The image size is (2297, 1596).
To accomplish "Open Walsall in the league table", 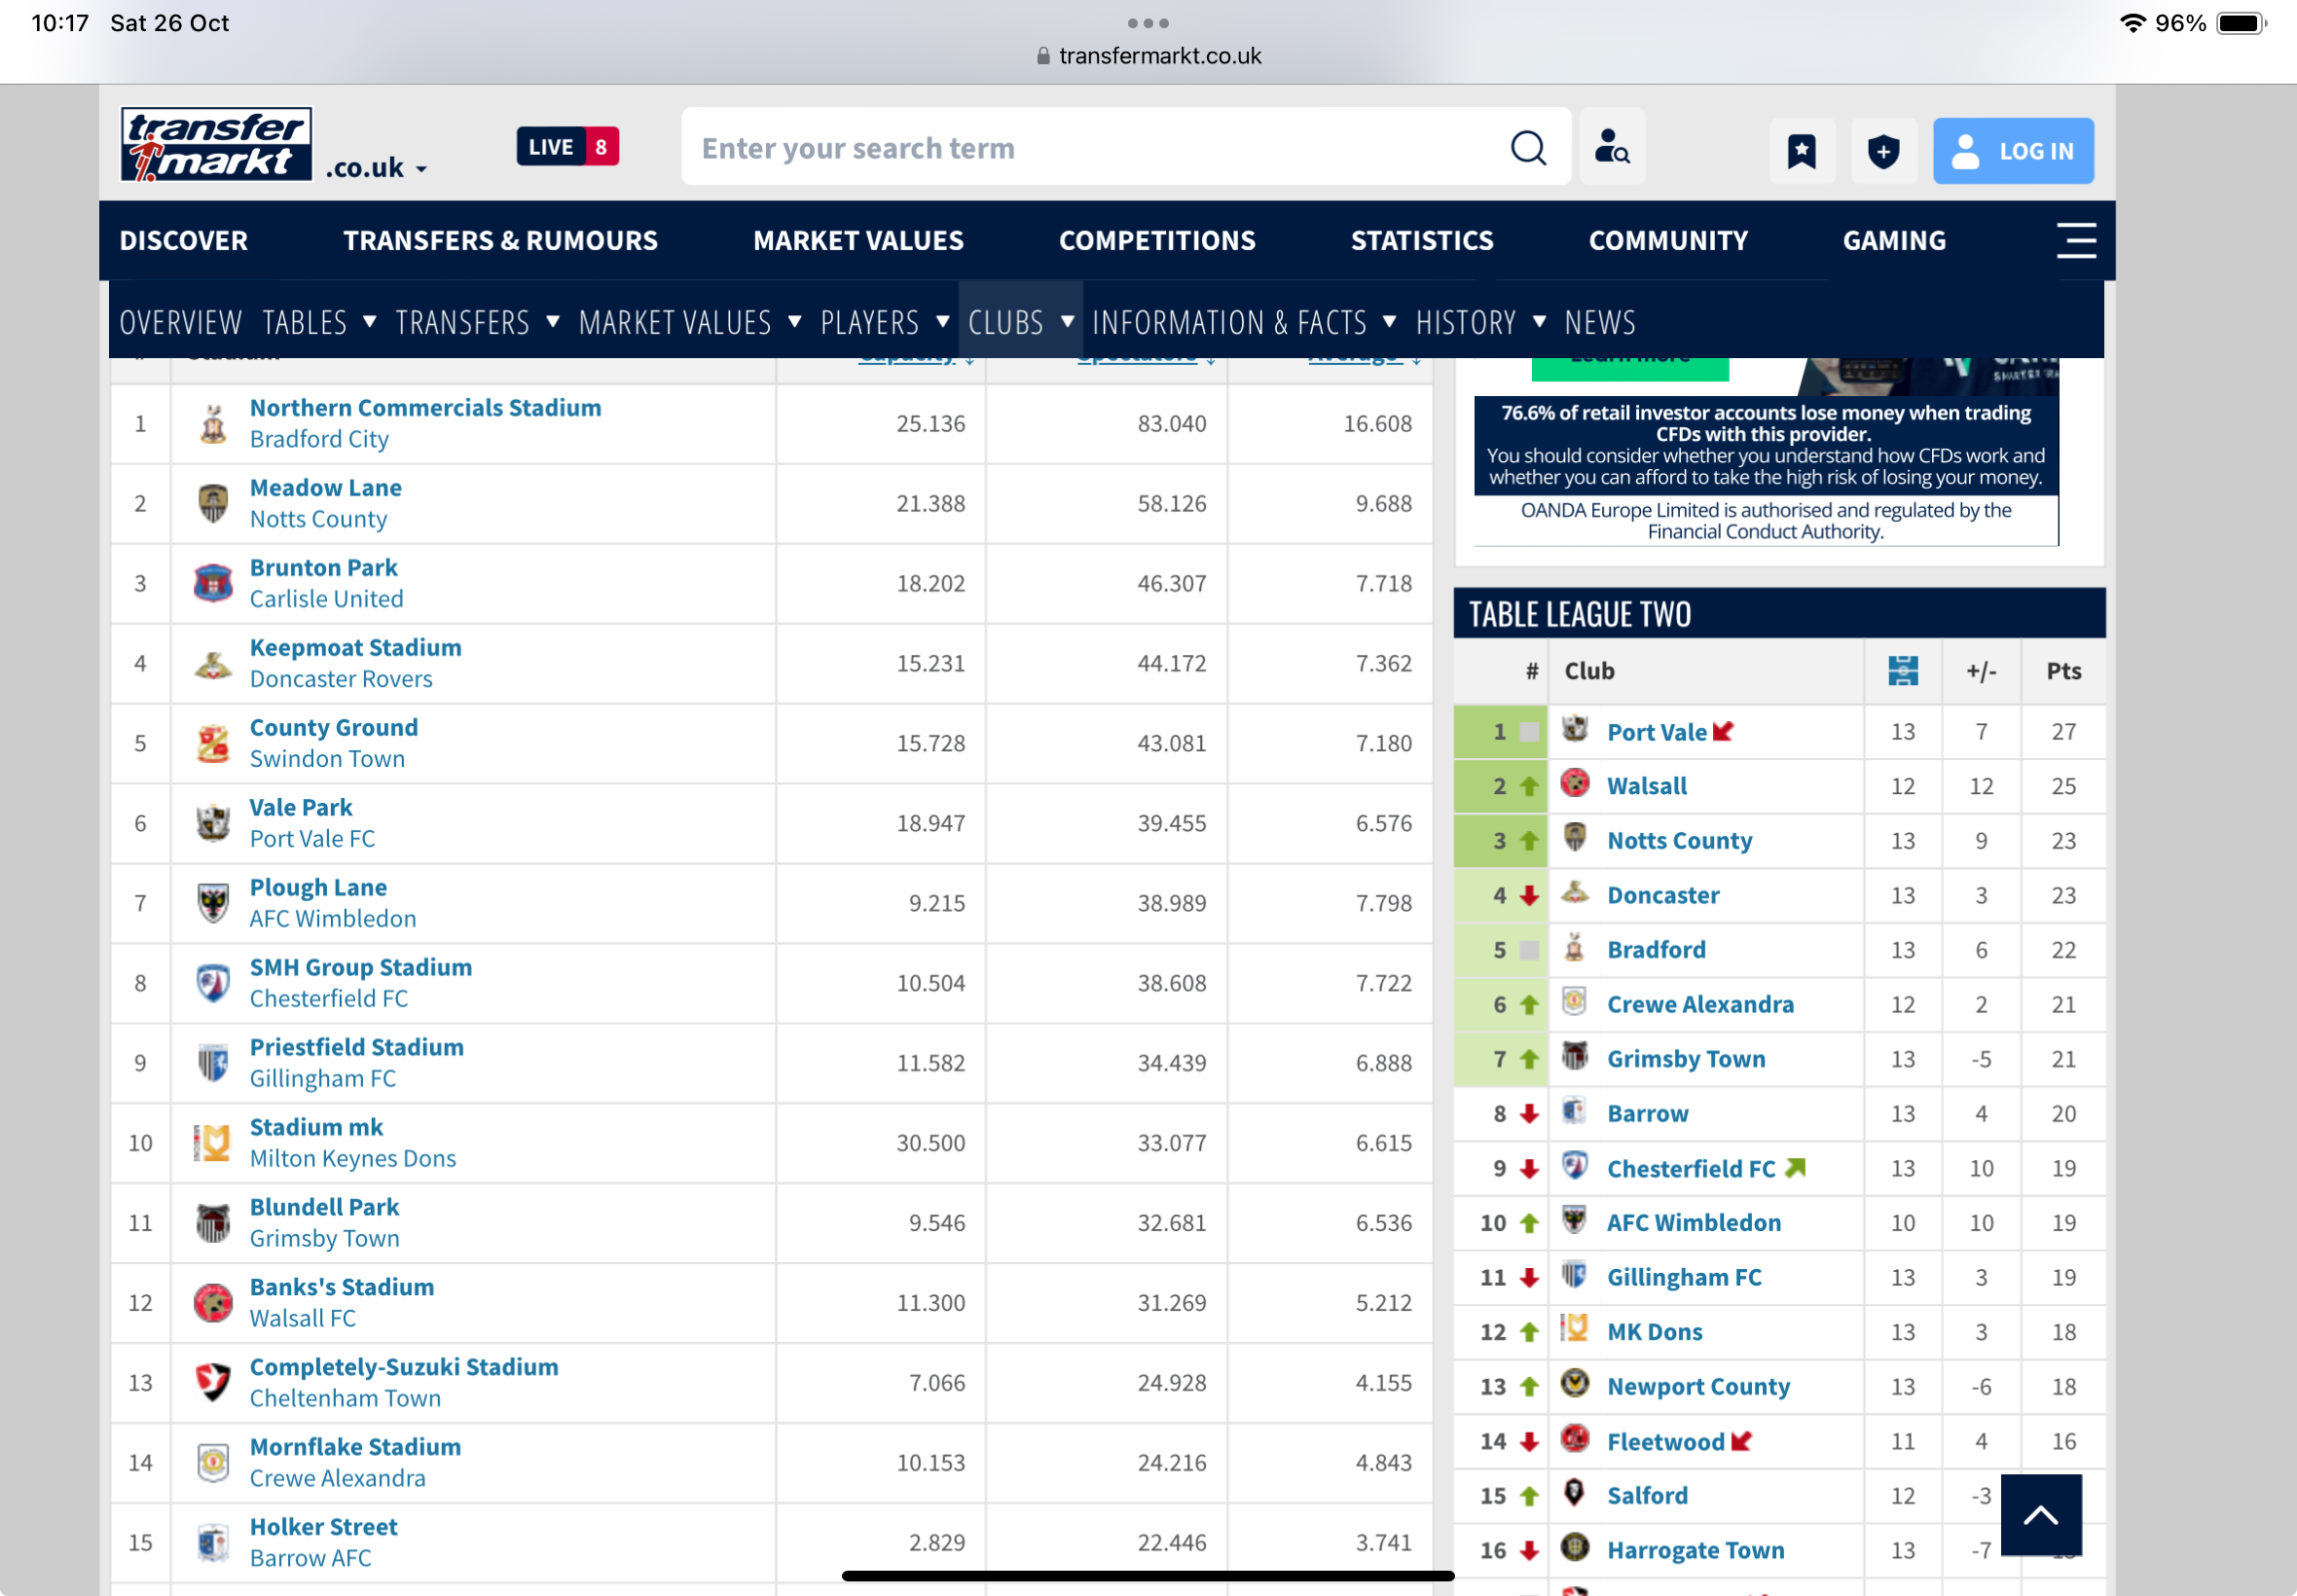I will (1646, 786).
